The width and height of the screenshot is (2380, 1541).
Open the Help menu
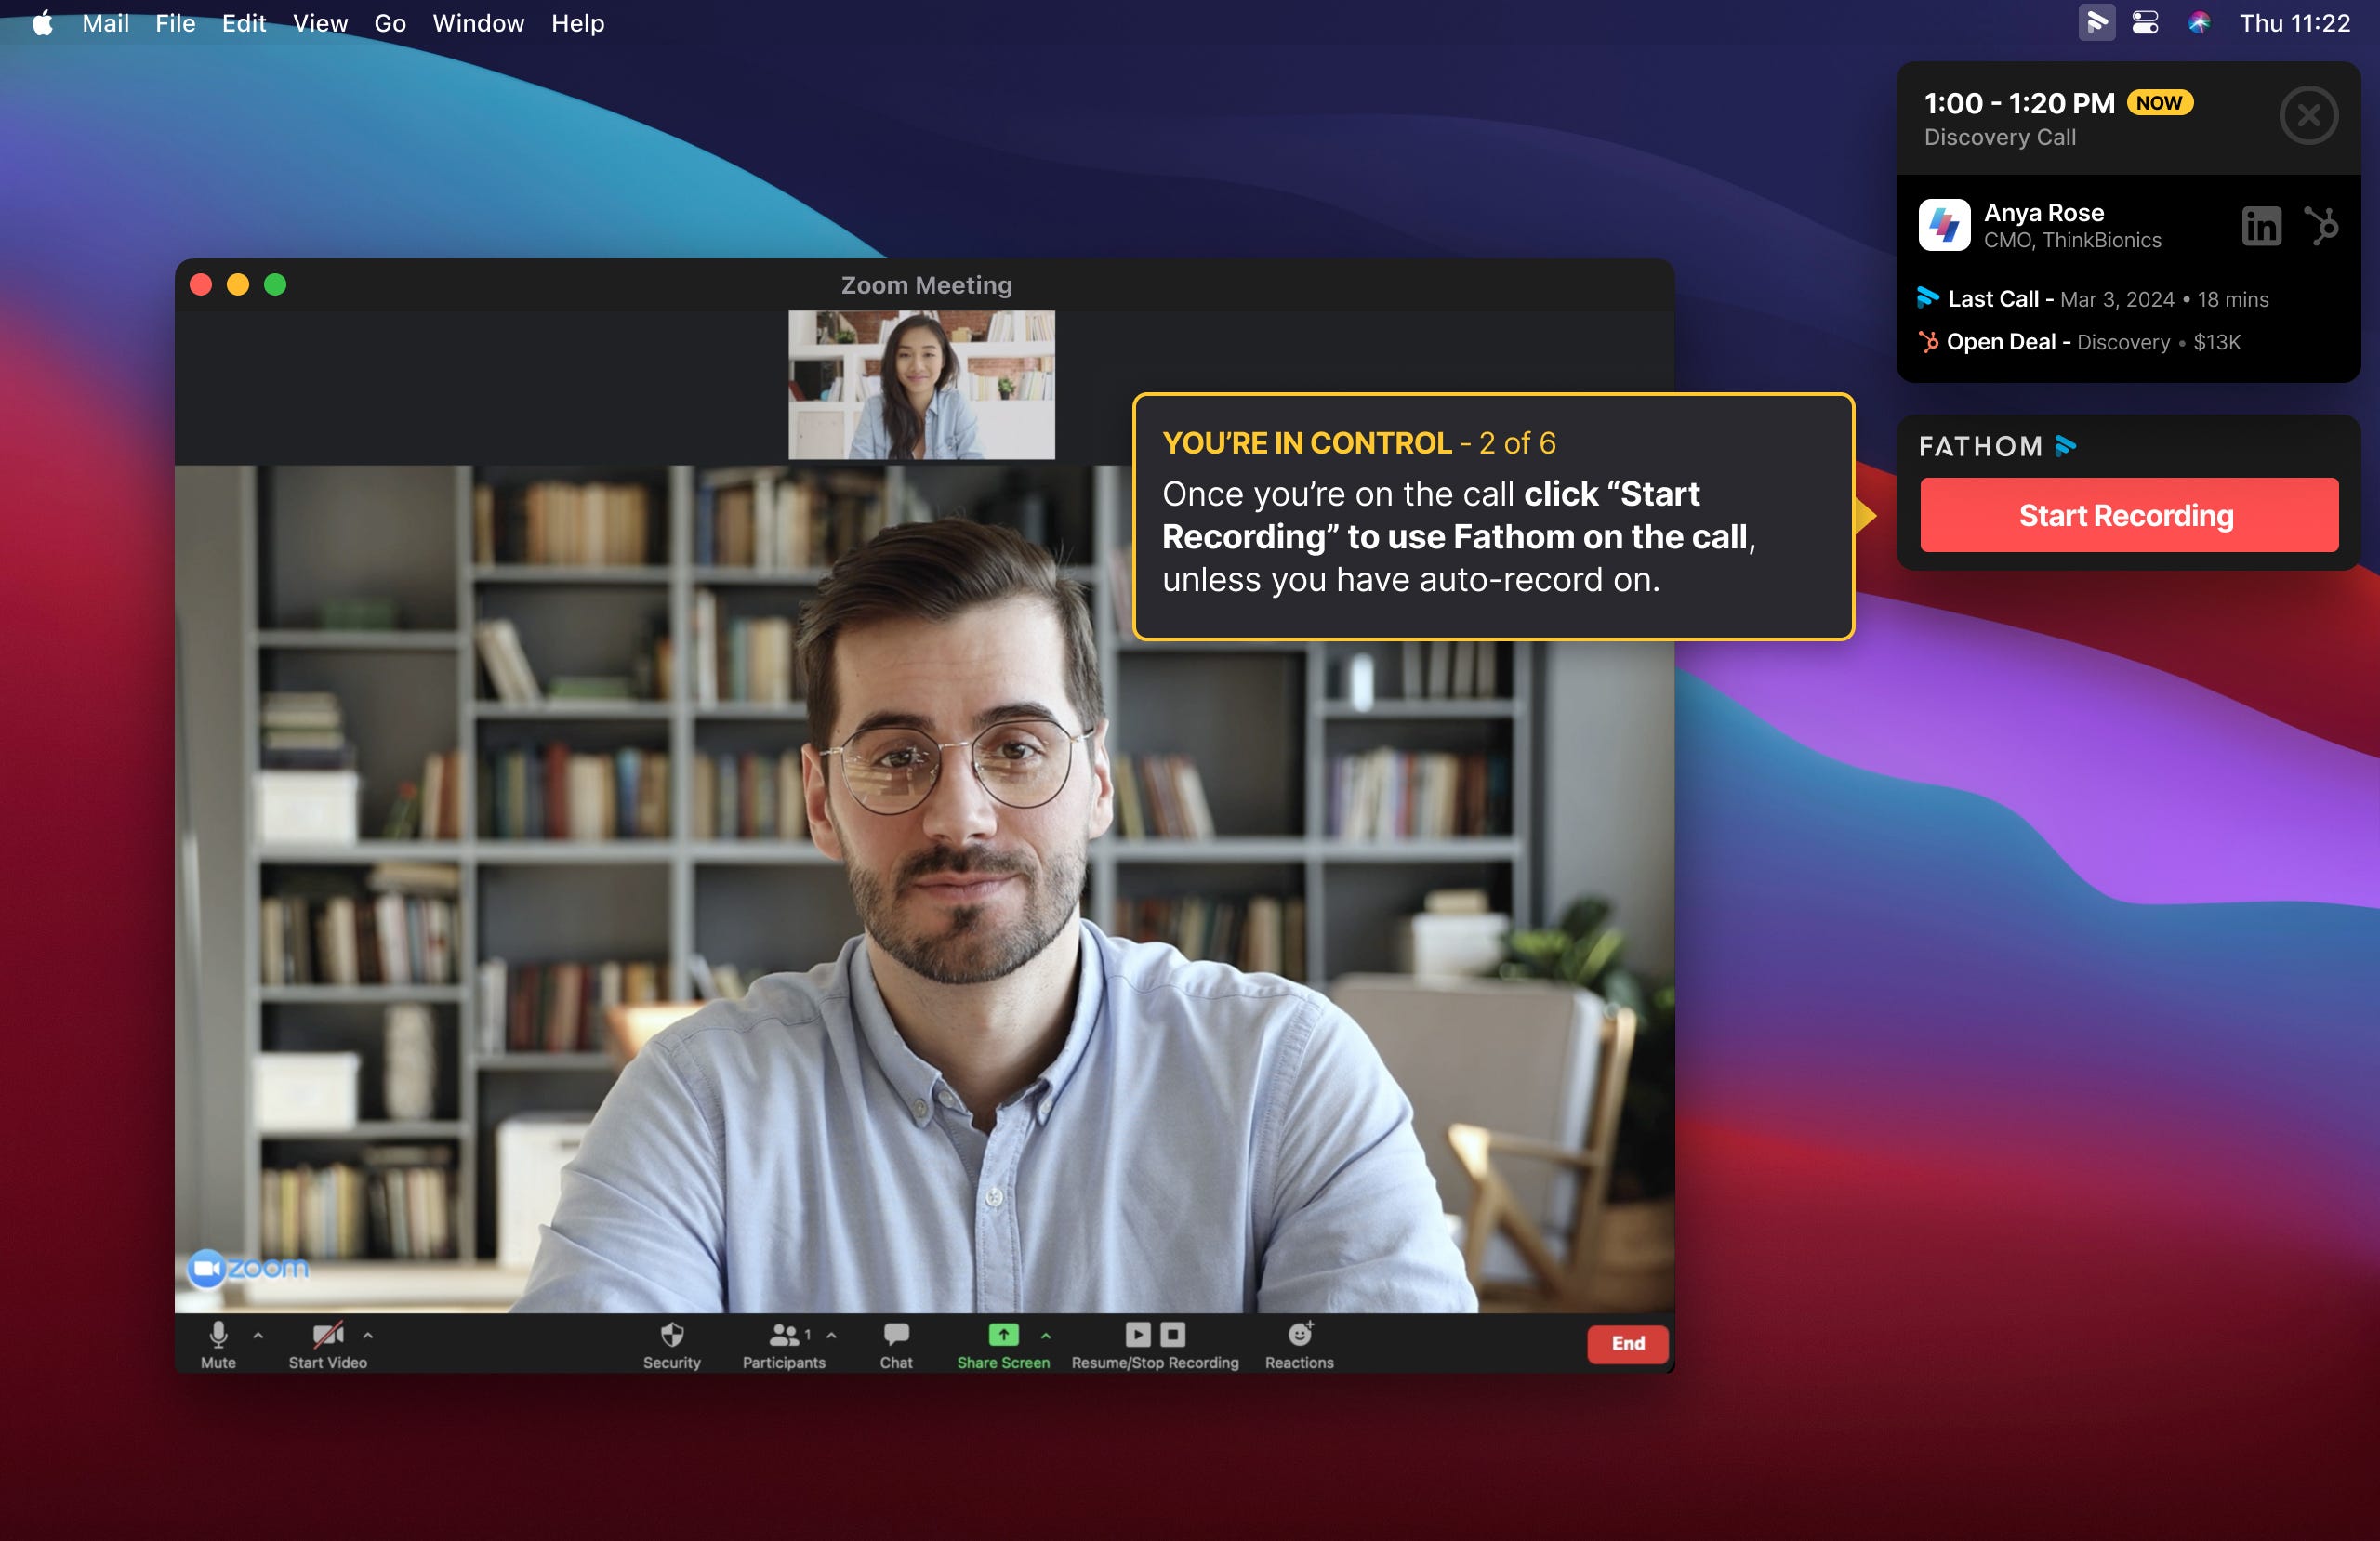[x=577, y=23]
